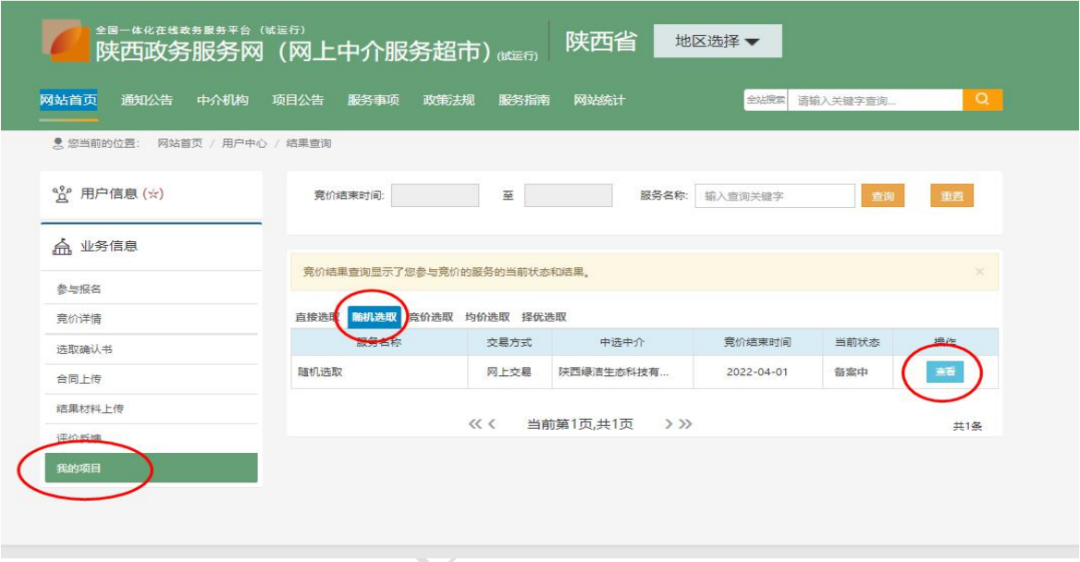Expand the 用户信息 panel
Image resolution: width=1080 pixels, height=562 pixels.
(151, 195)
